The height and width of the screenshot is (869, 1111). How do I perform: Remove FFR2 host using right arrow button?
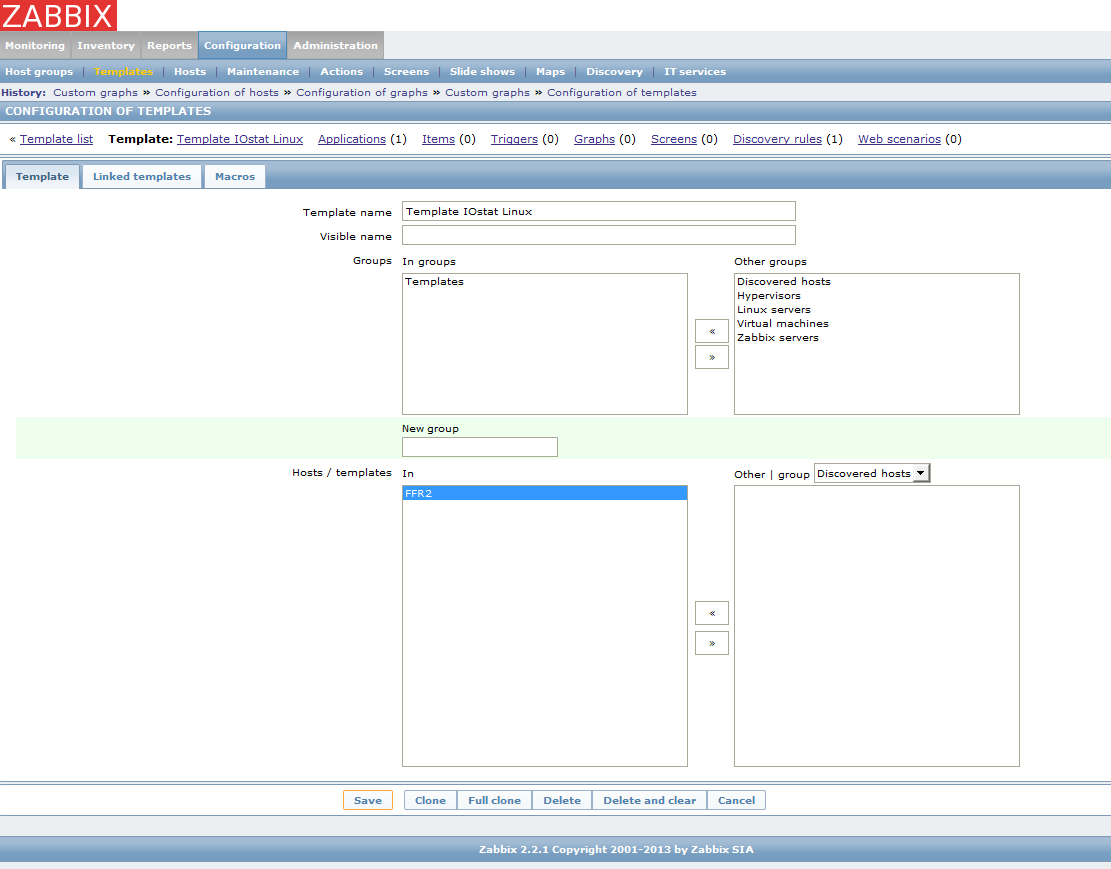click(711, 643)
